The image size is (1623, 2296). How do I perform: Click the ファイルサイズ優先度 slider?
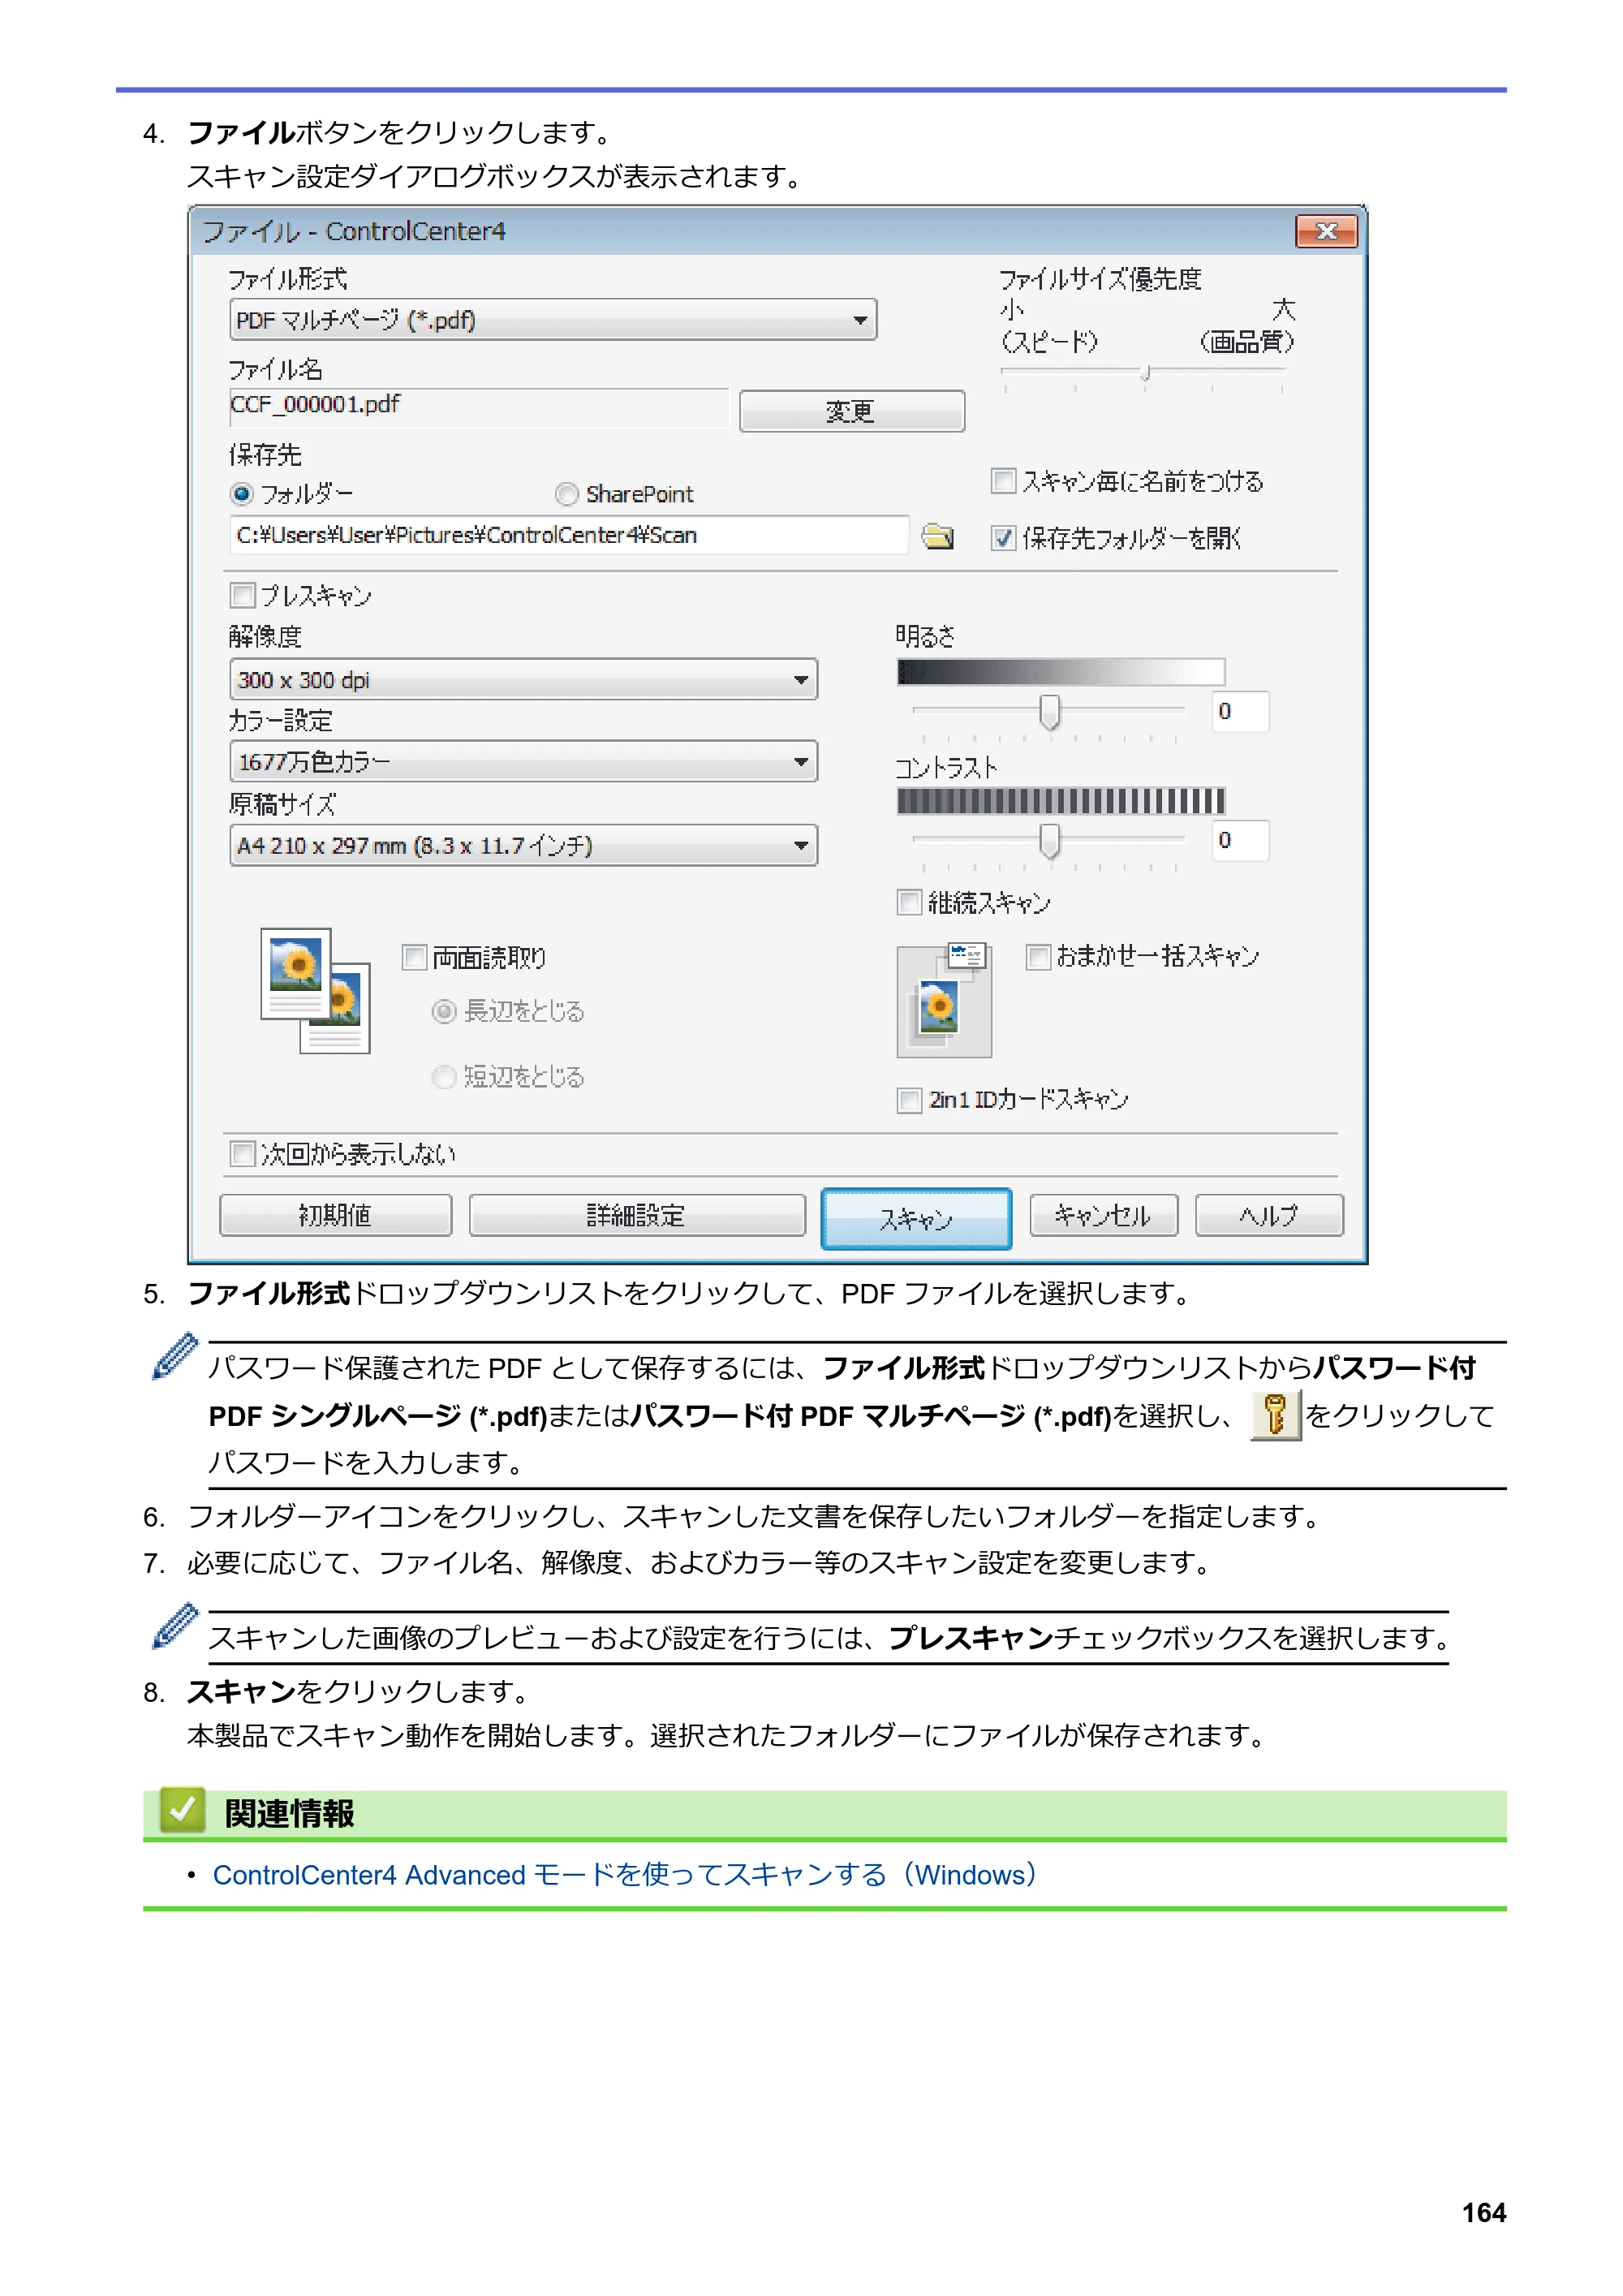[1143, 375]
